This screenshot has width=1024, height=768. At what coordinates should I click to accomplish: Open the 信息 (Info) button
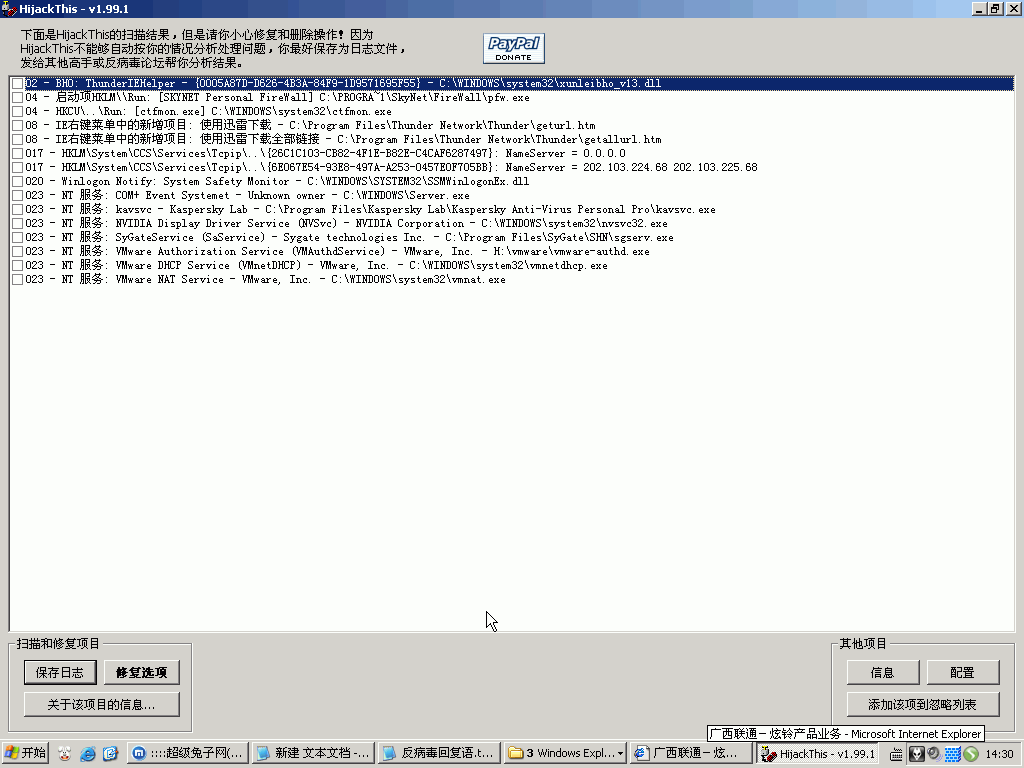882,672
